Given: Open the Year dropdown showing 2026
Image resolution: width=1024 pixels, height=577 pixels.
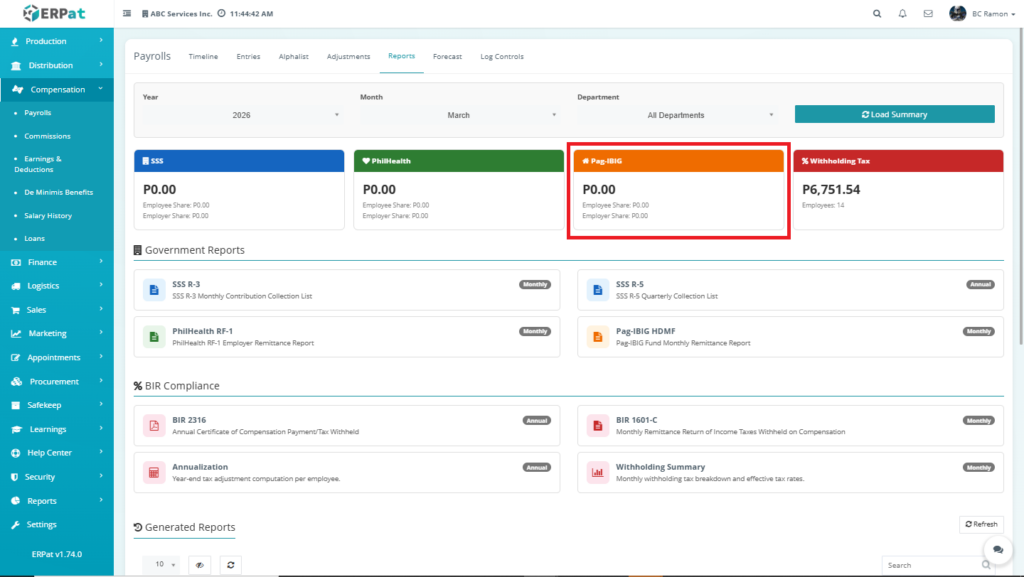Looking at the screenshot, I should [241, 115].
